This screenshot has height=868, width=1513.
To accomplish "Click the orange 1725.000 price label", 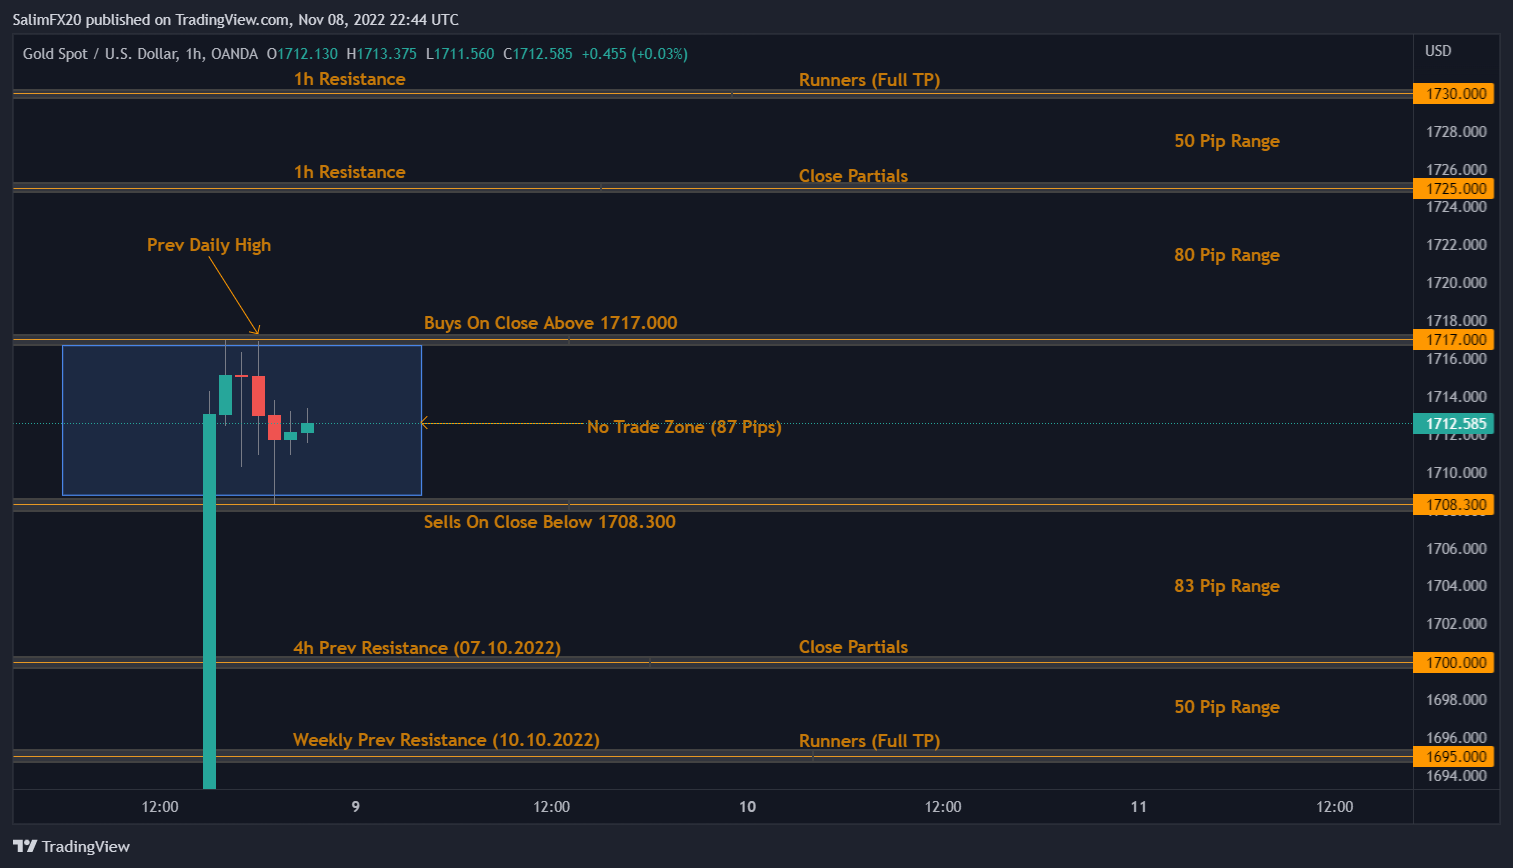I will pyautogui.click(x=1453, y=188).
